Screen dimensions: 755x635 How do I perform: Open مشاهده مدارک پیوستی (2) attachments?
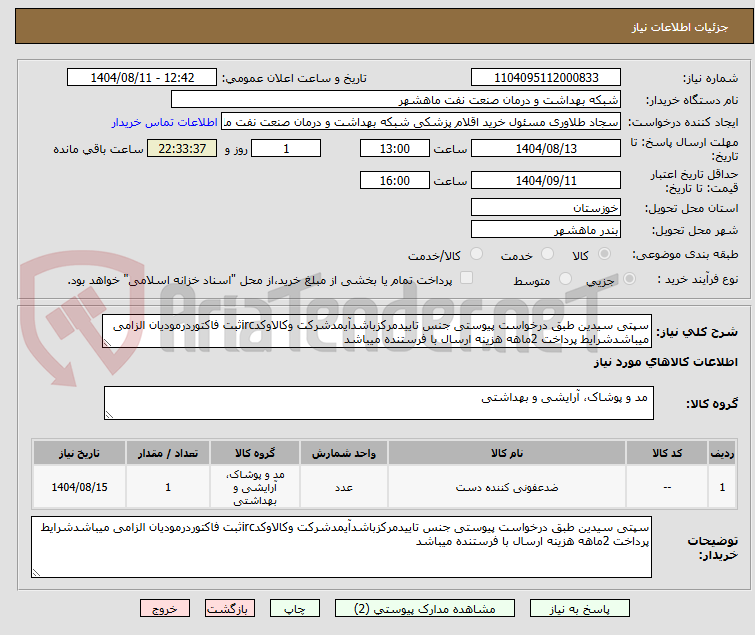pyautogui.click(x=425, y=609)
